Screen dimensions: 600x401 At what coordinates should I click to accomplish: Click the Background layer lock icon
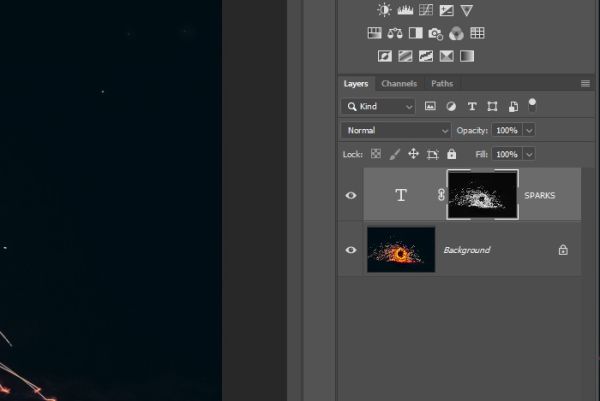click(562, 250)
